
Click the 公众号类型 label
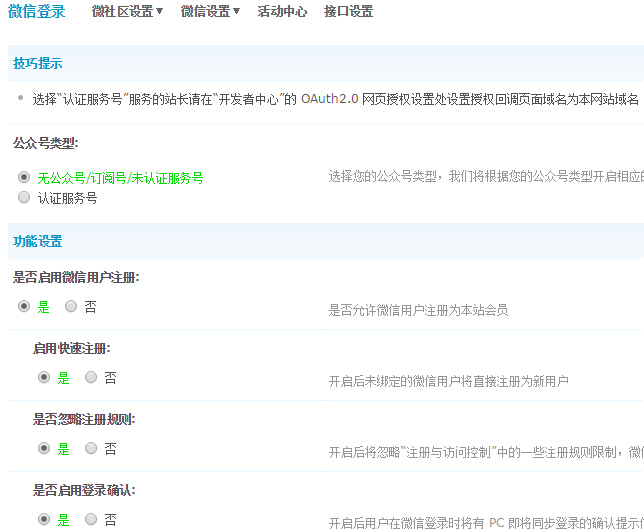(46, 143)
